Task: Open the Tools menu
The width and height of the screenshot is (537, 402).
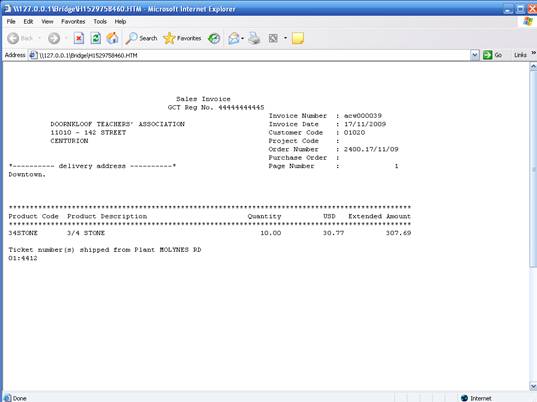Action: pyautogui.click(x=100, y=22)
